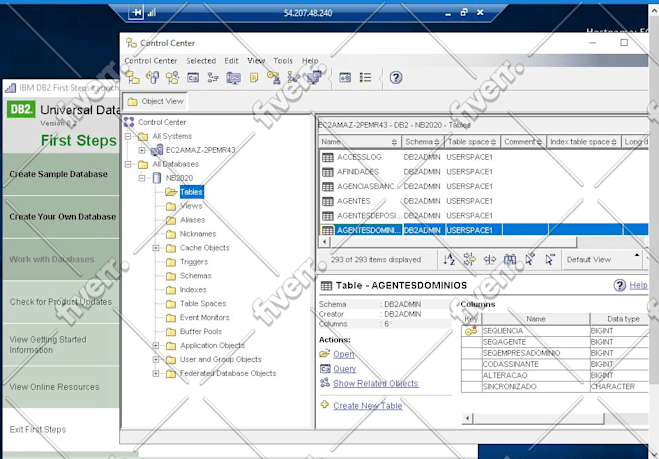Click the Columns panel horizontal scrollbar left arrow
659x459 pixels.
point(467,418)
